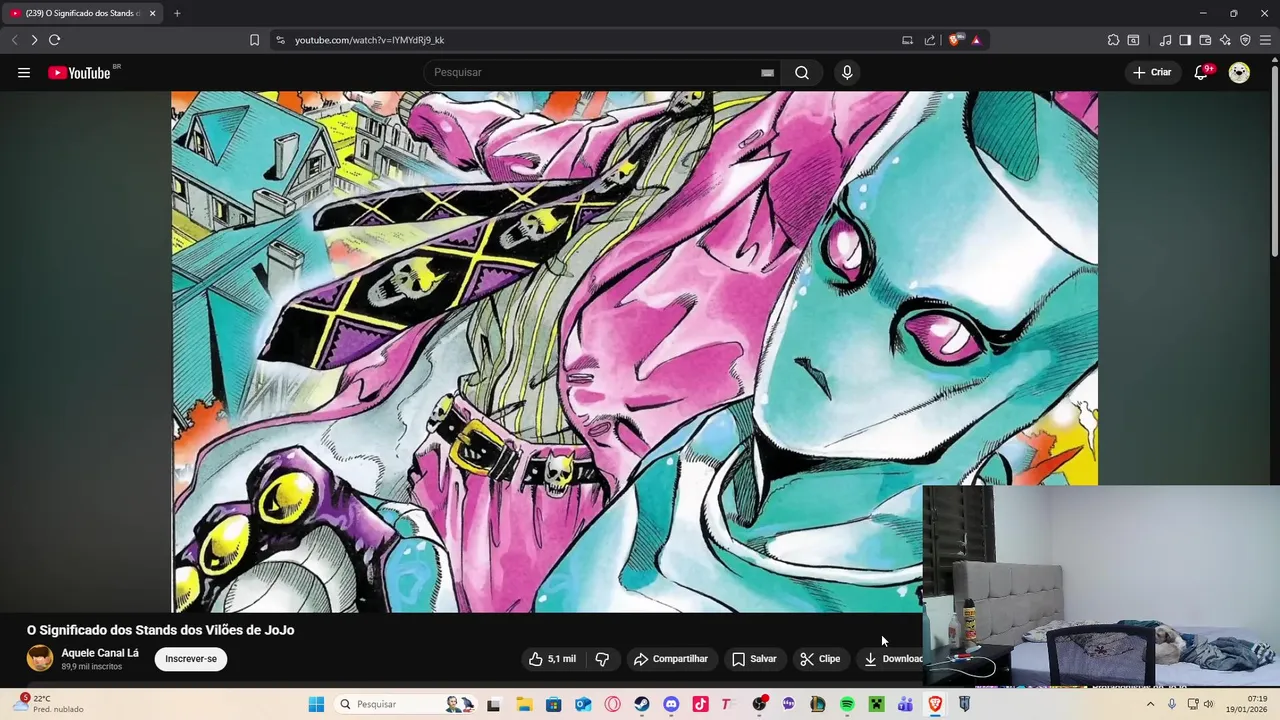Open Discord from the taskbar
1280x720 pixels.
pyautogui.click(x=671, y=704)
